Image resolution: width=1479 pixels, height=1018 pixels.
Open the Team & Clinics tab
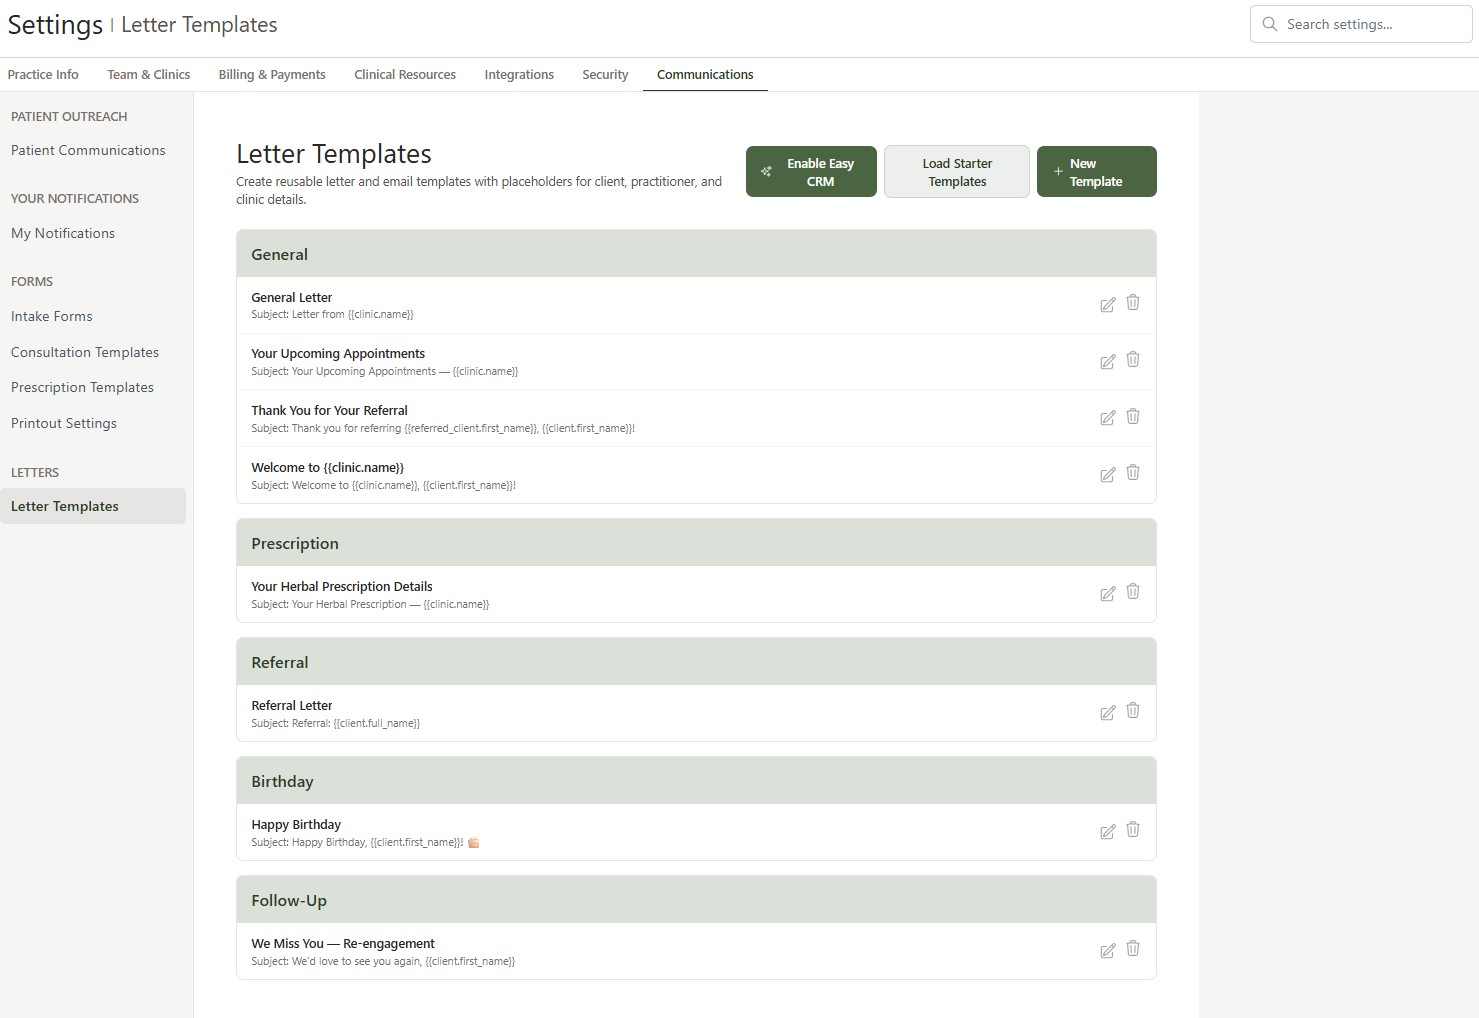pyautogui.click(x=148, y=74)
